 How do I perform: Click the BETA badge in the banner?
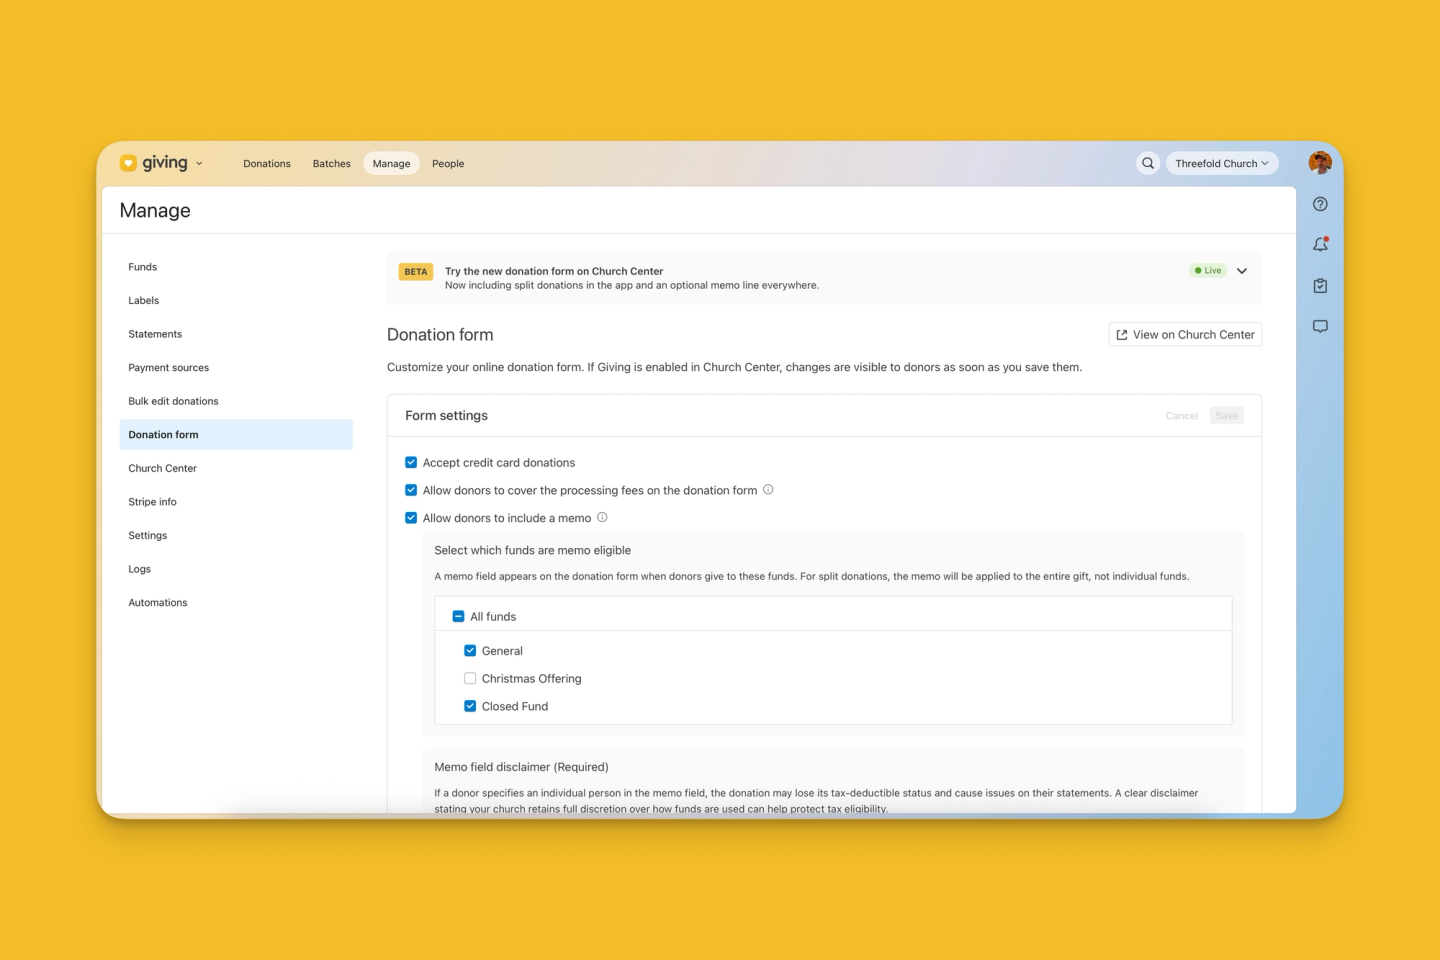click(x=416, y=272)
